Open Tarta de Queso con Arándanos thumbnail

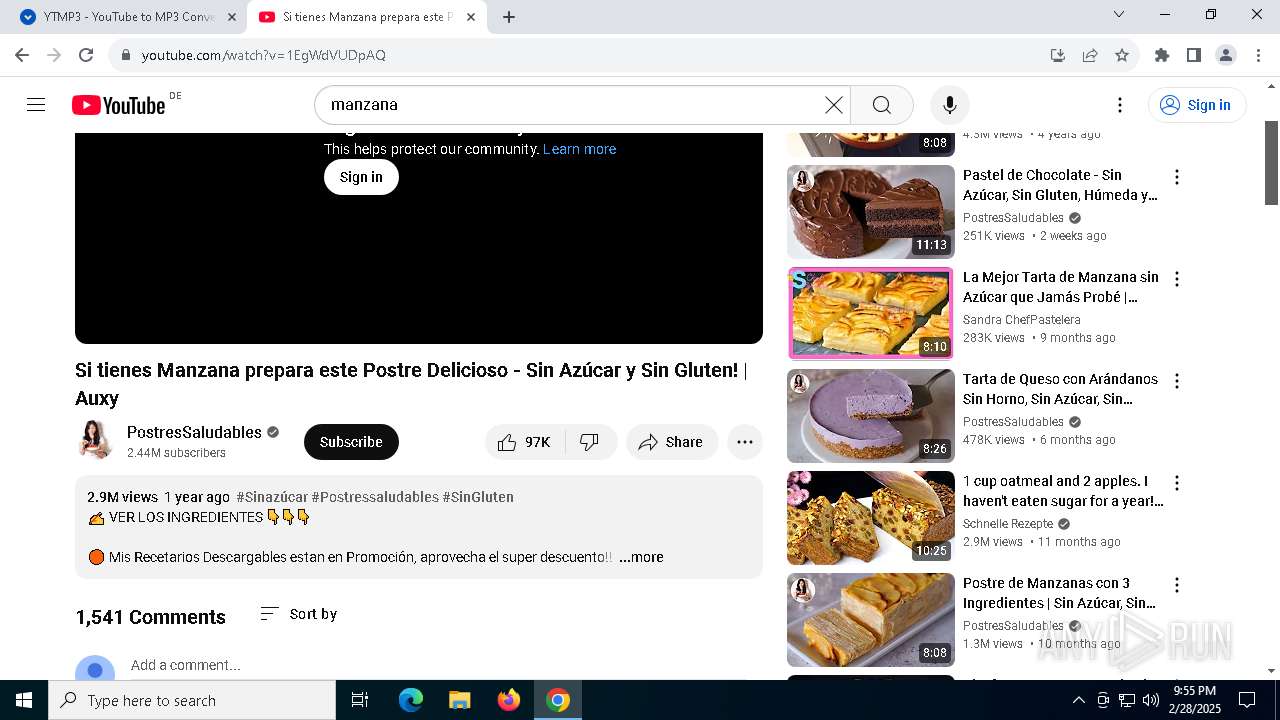pos(871,416)
